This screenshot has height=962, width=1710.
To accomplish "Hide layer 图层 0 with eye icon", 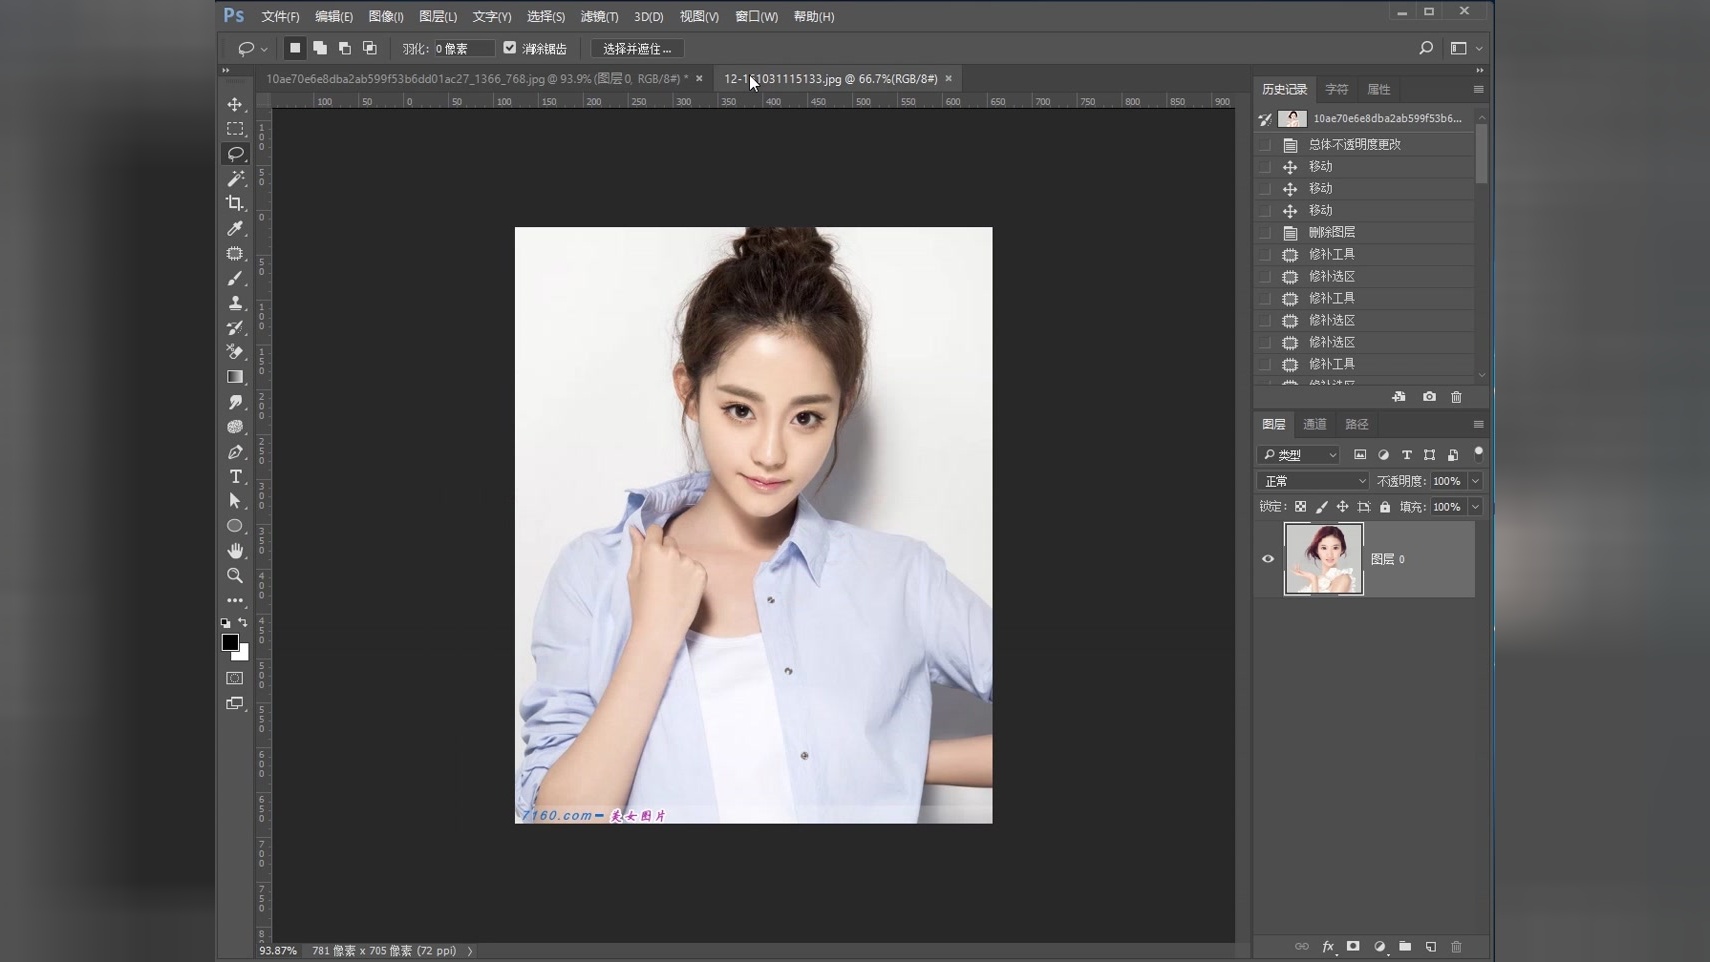I will coord(1268,559).
